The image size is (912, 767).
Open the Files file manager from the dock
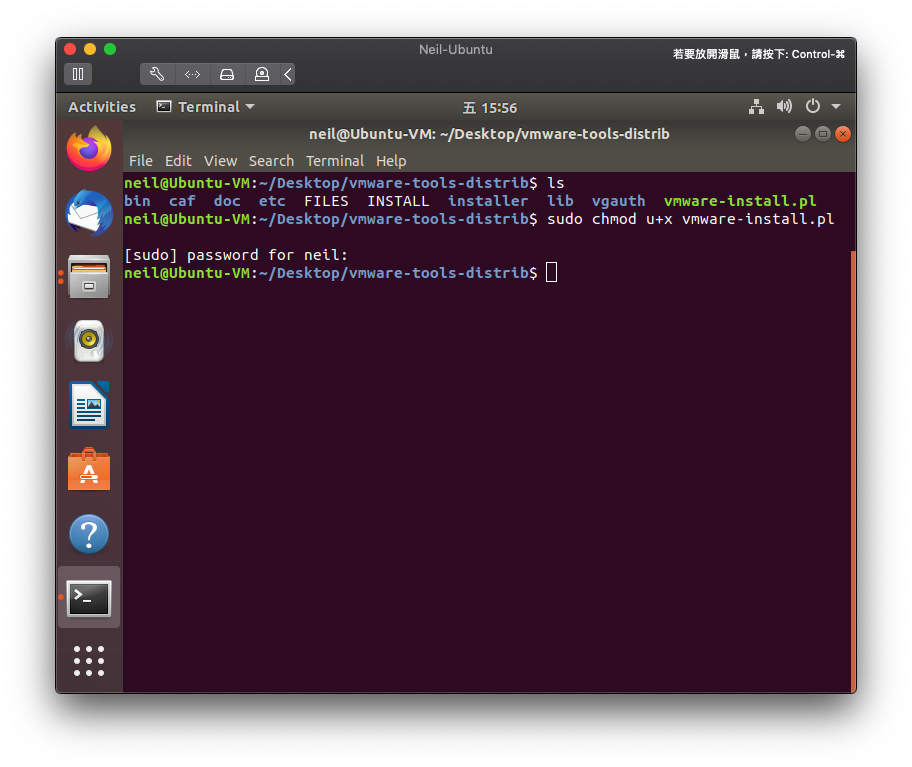coord(89,277)
